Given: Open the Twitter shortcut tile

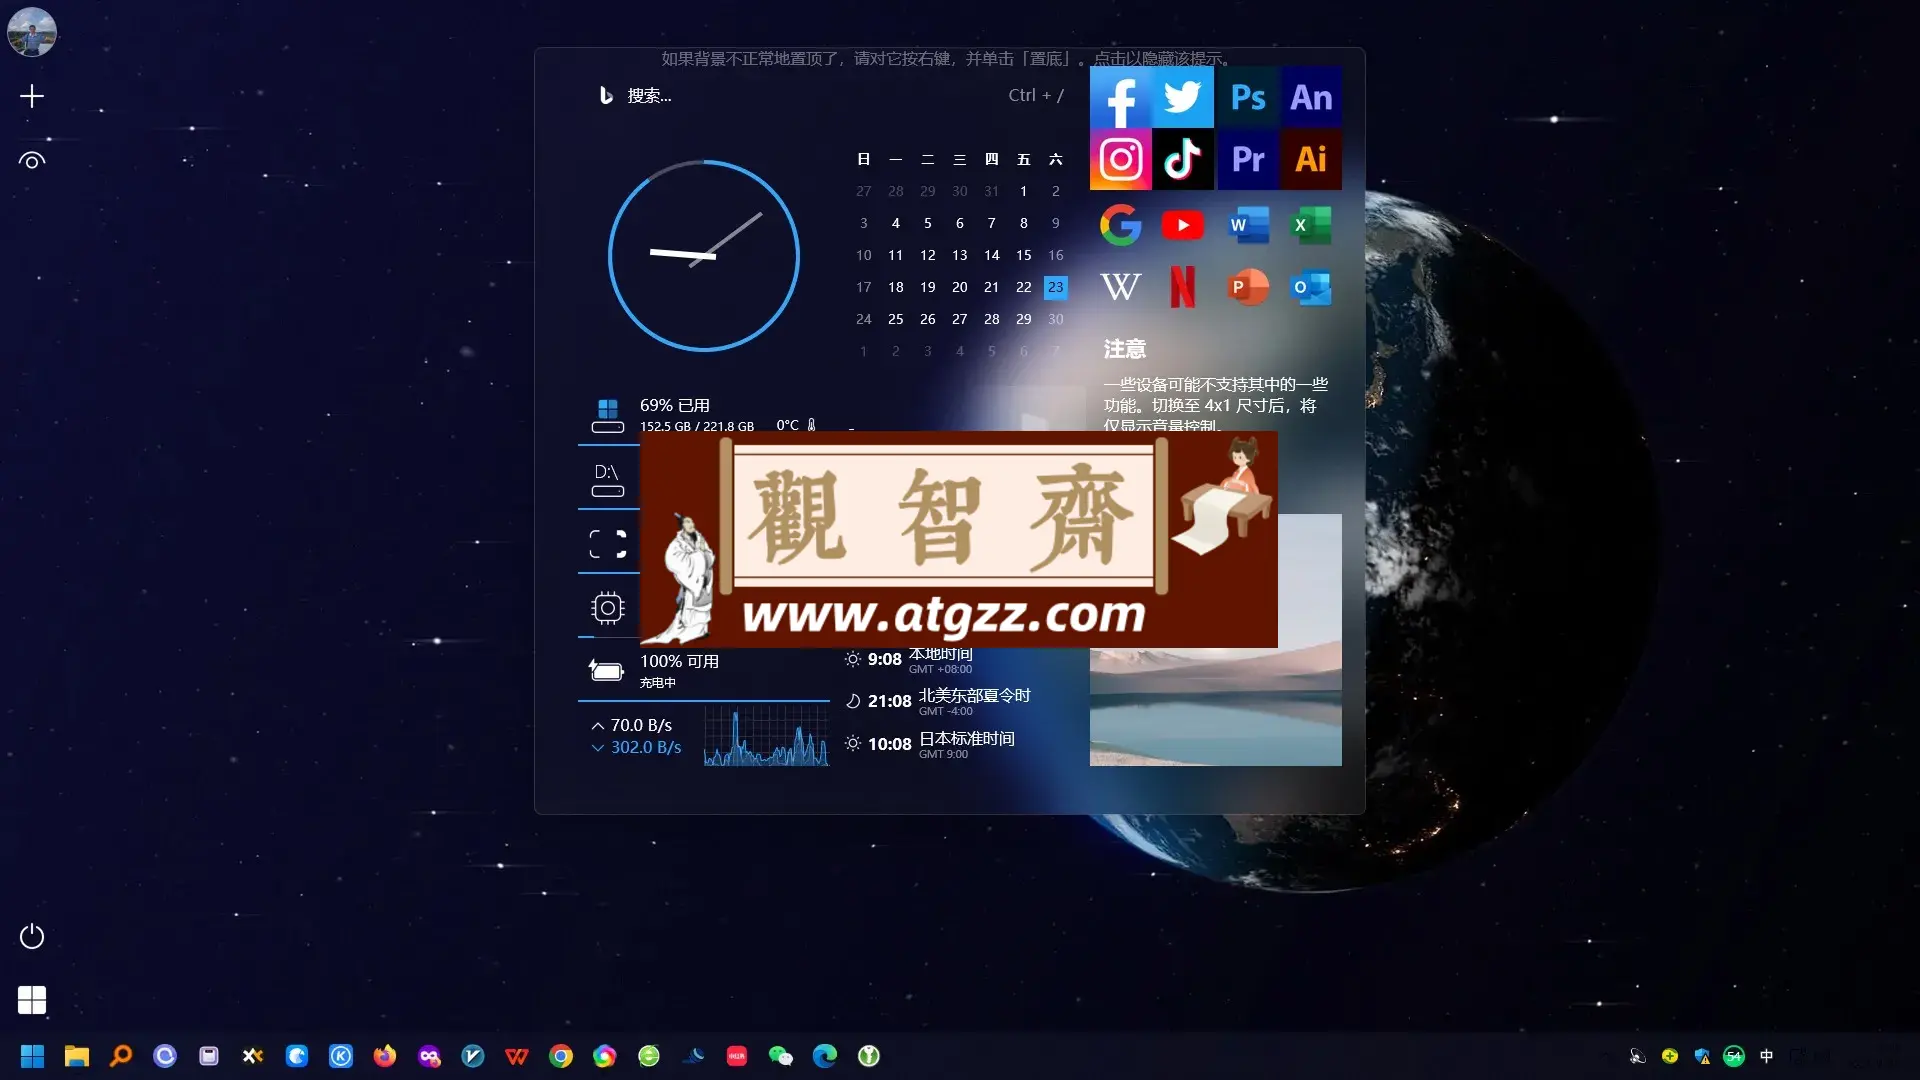Looking at the screenshot, I should [x=1183, y=97].
